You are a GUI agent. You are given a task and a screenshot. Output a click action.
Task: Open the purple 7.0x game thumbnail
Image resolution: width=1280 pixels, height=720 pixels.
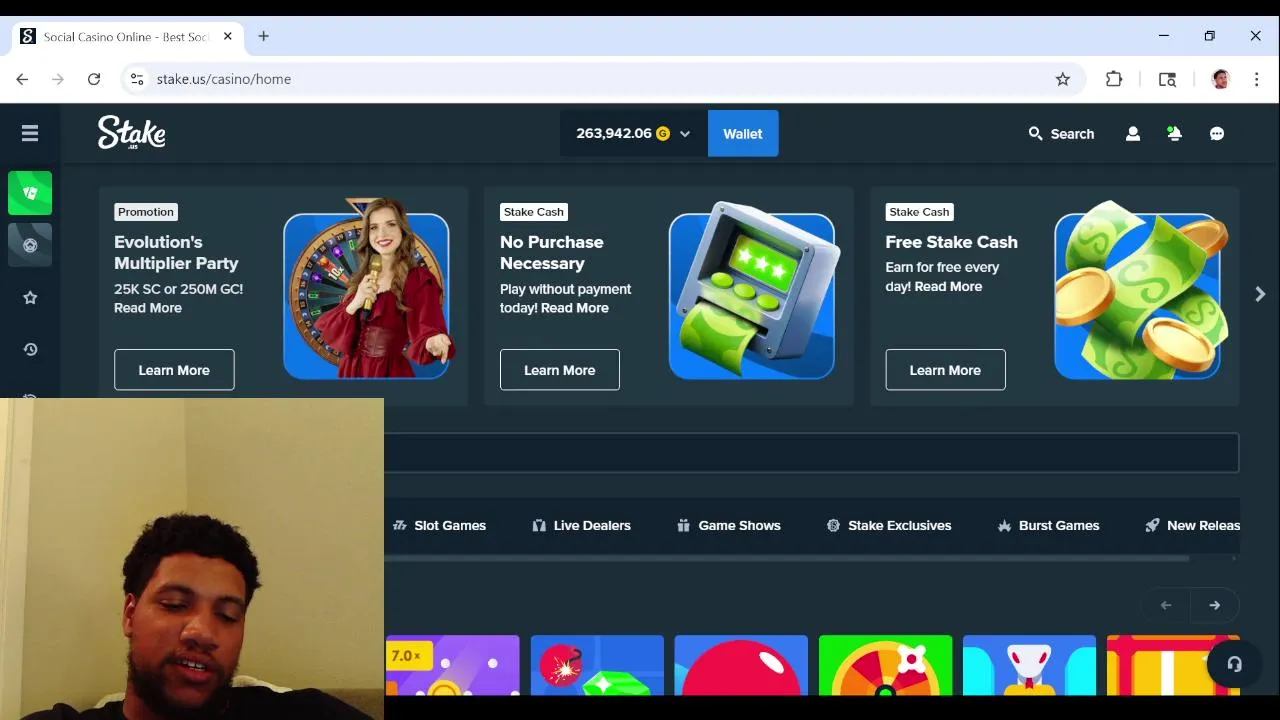coord(452,665)
